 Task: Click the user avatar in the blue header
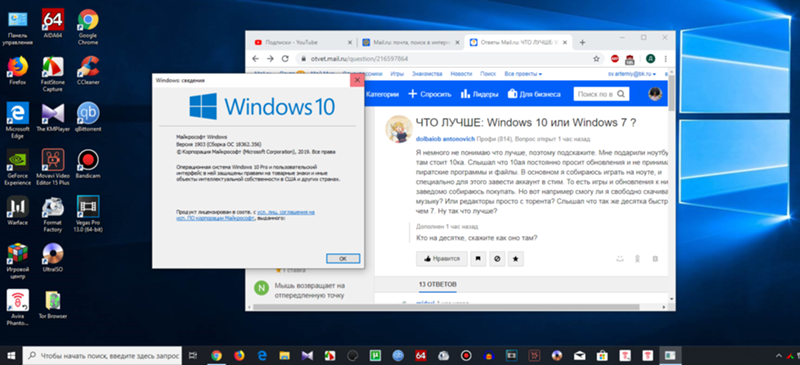(655, 94)
